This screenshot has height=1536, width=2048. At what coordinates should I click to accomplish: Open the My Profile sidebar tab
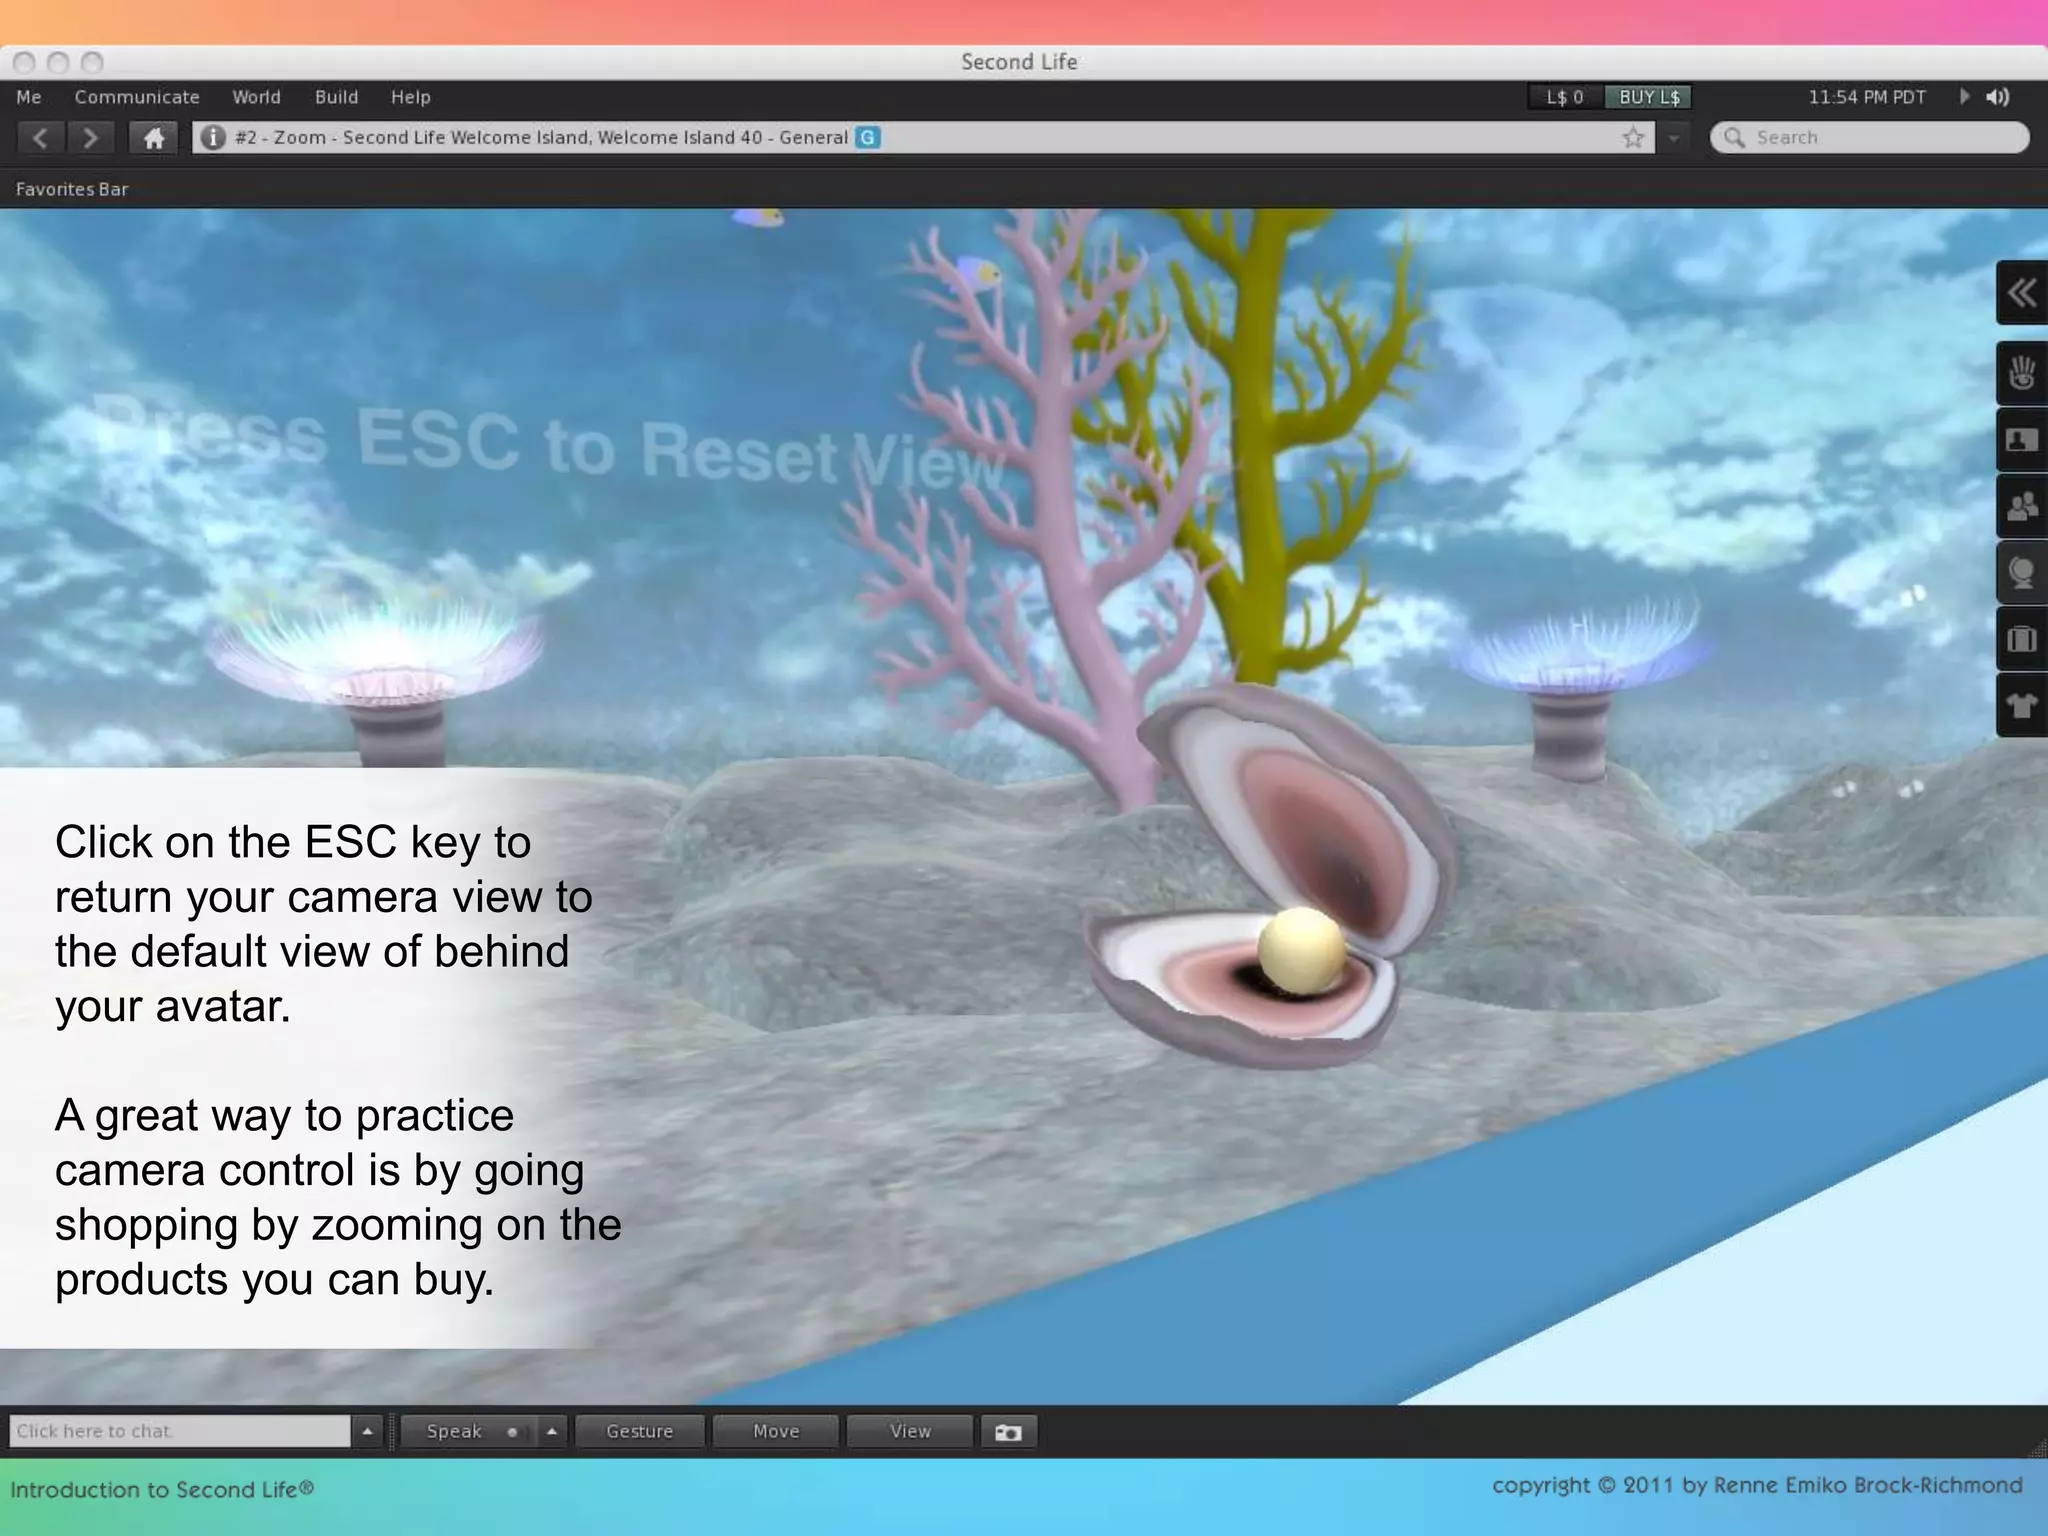click(2021, 440)
